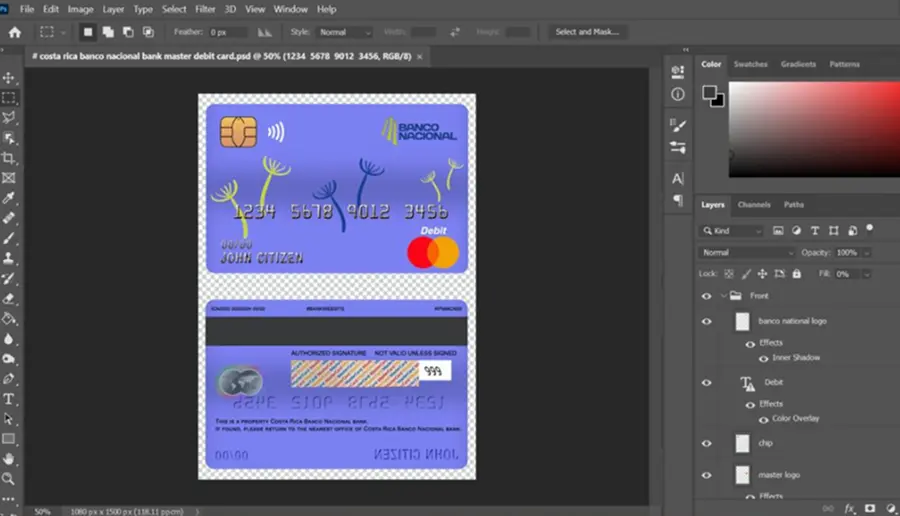Select the Zoom tool
This screenshot has height=516, width=900.
point(9,479)
